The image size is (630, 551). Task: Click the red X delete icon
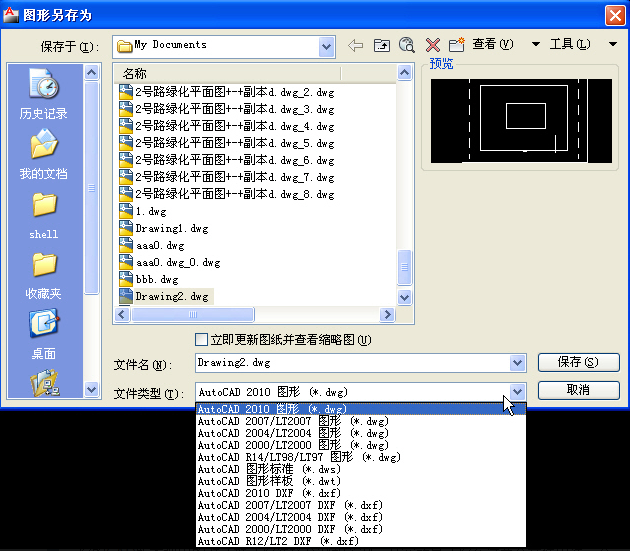(x=433, y=45)
